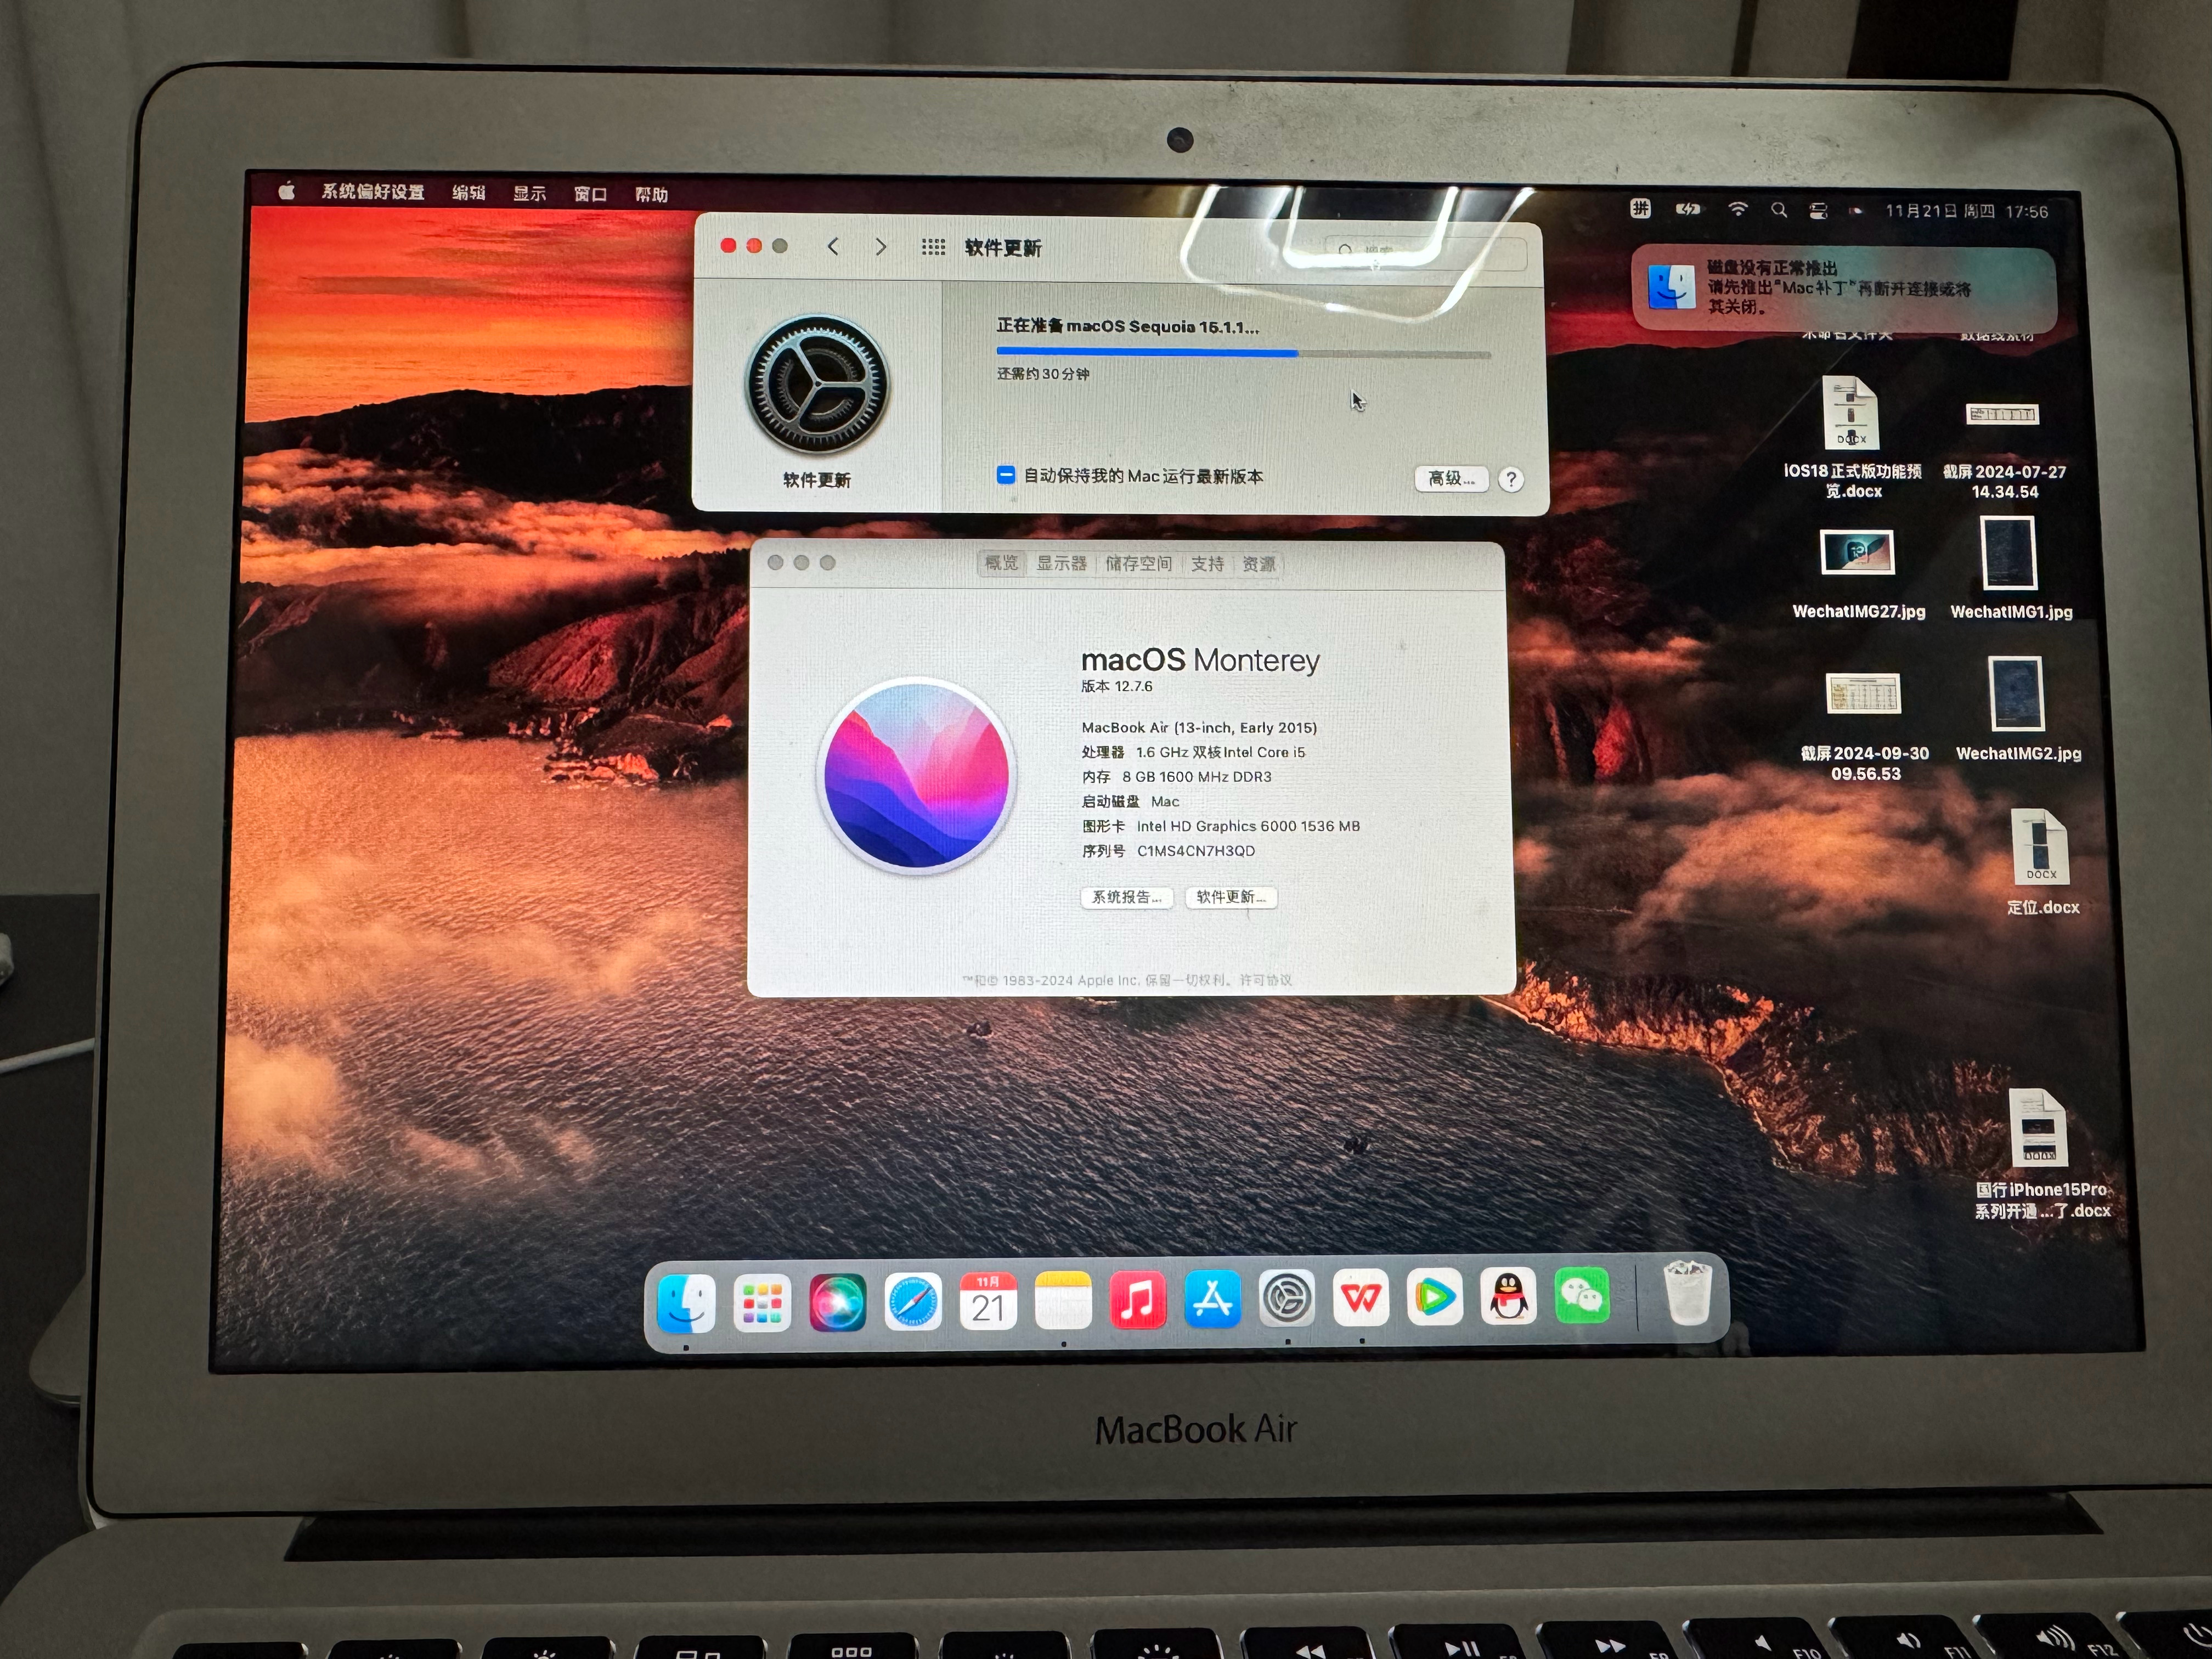The height and width of the screenshot is (1659, 2212).
Task: Switch to the 支持 tab
Action: coord(1207,564)
